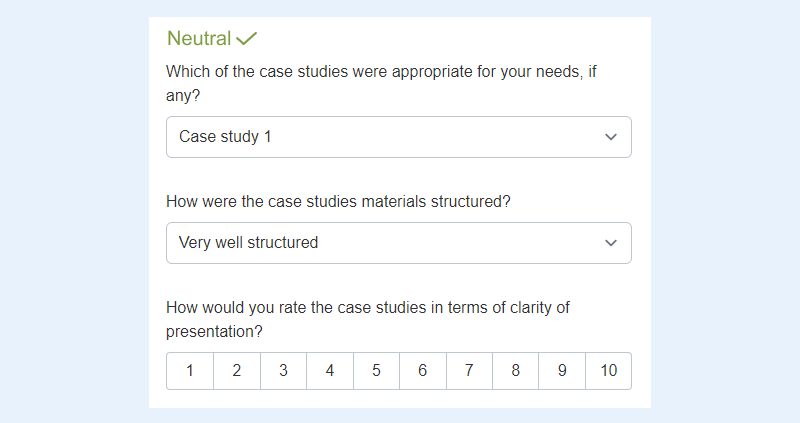Select rating 3 for clarity of presentation
The width and height of the screenshot is (800, 423).
283,371
